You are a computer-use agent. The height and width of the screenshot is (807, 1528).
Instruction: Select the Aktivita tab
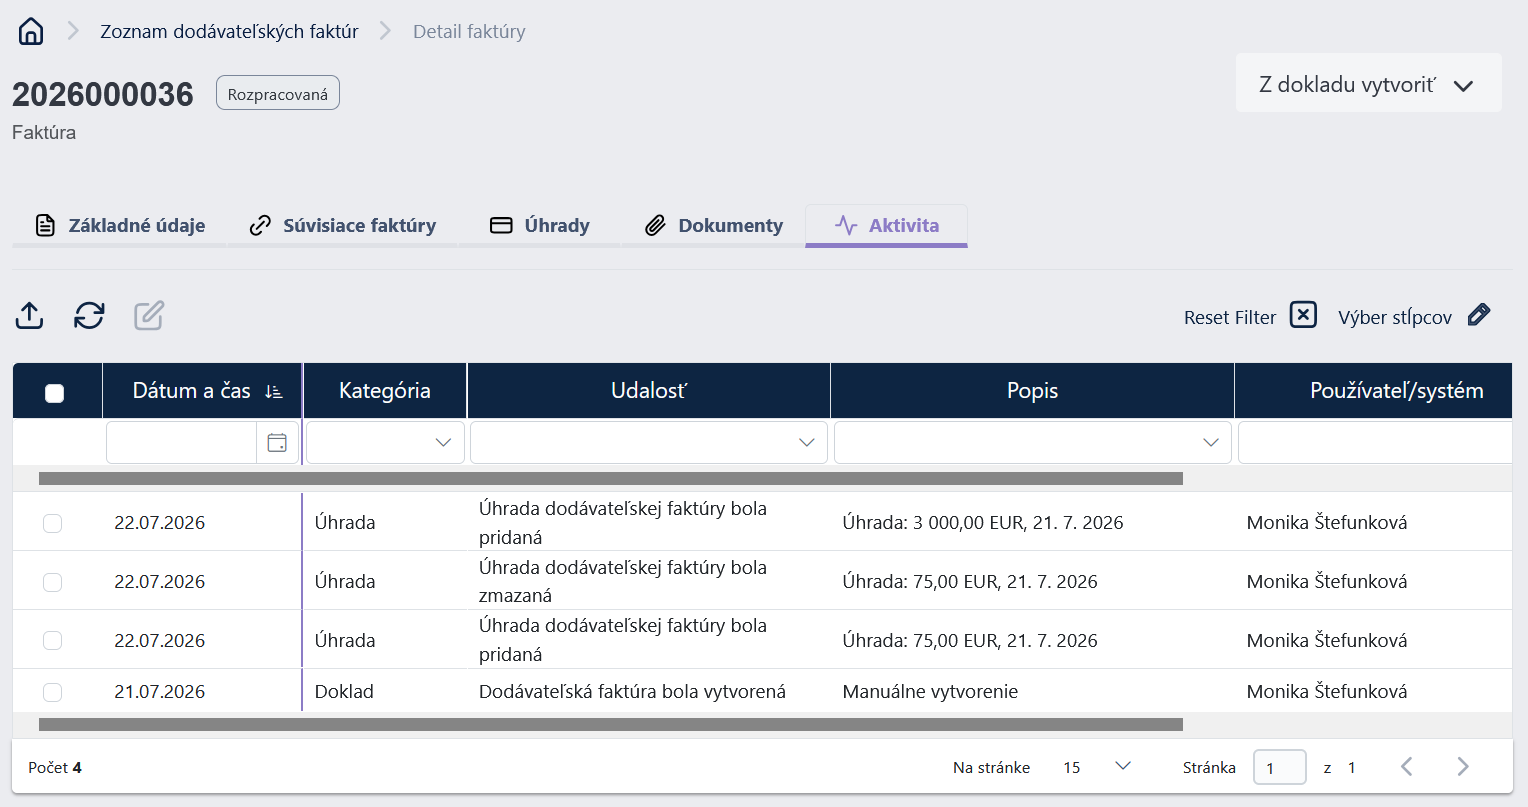pyautogui.click(x=887, y=225)
